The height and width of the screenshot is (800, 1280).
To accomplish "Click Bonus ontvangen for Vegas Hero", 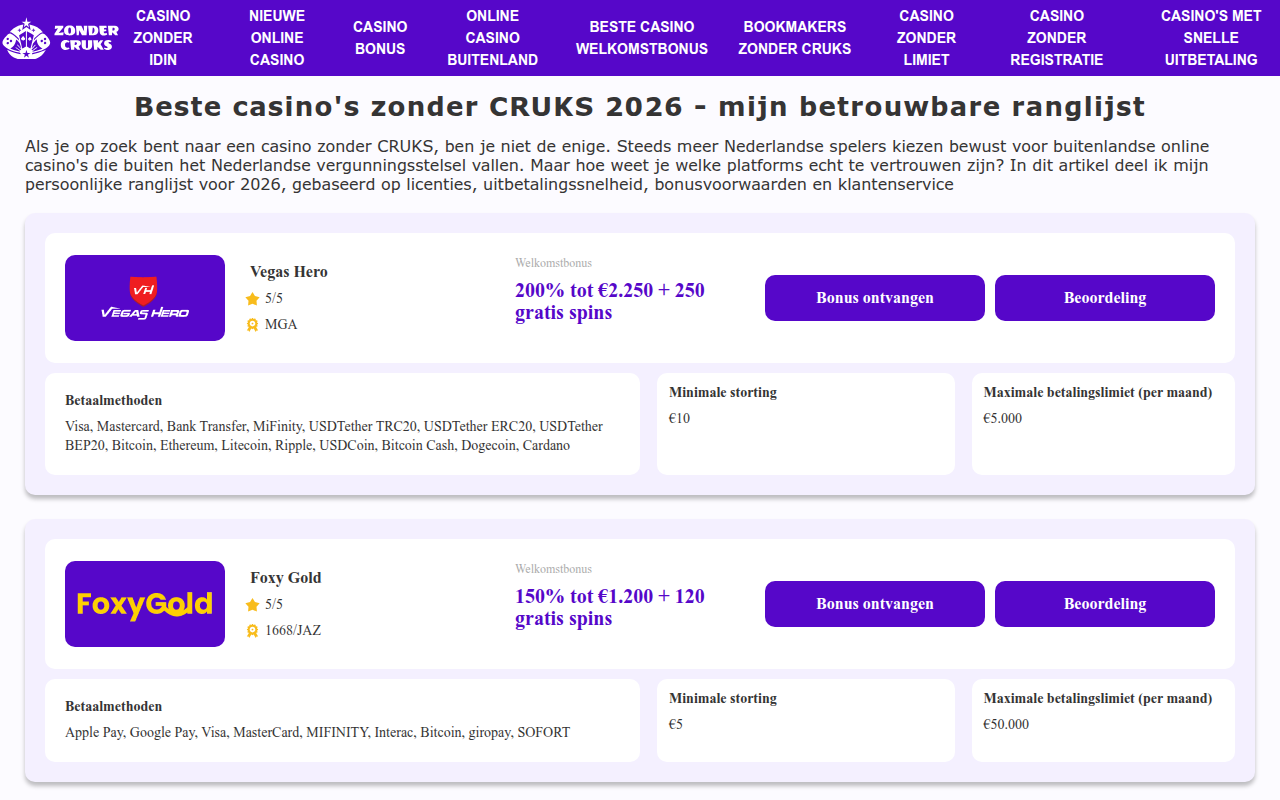I will pyautogui.click(x=875, y=298).
